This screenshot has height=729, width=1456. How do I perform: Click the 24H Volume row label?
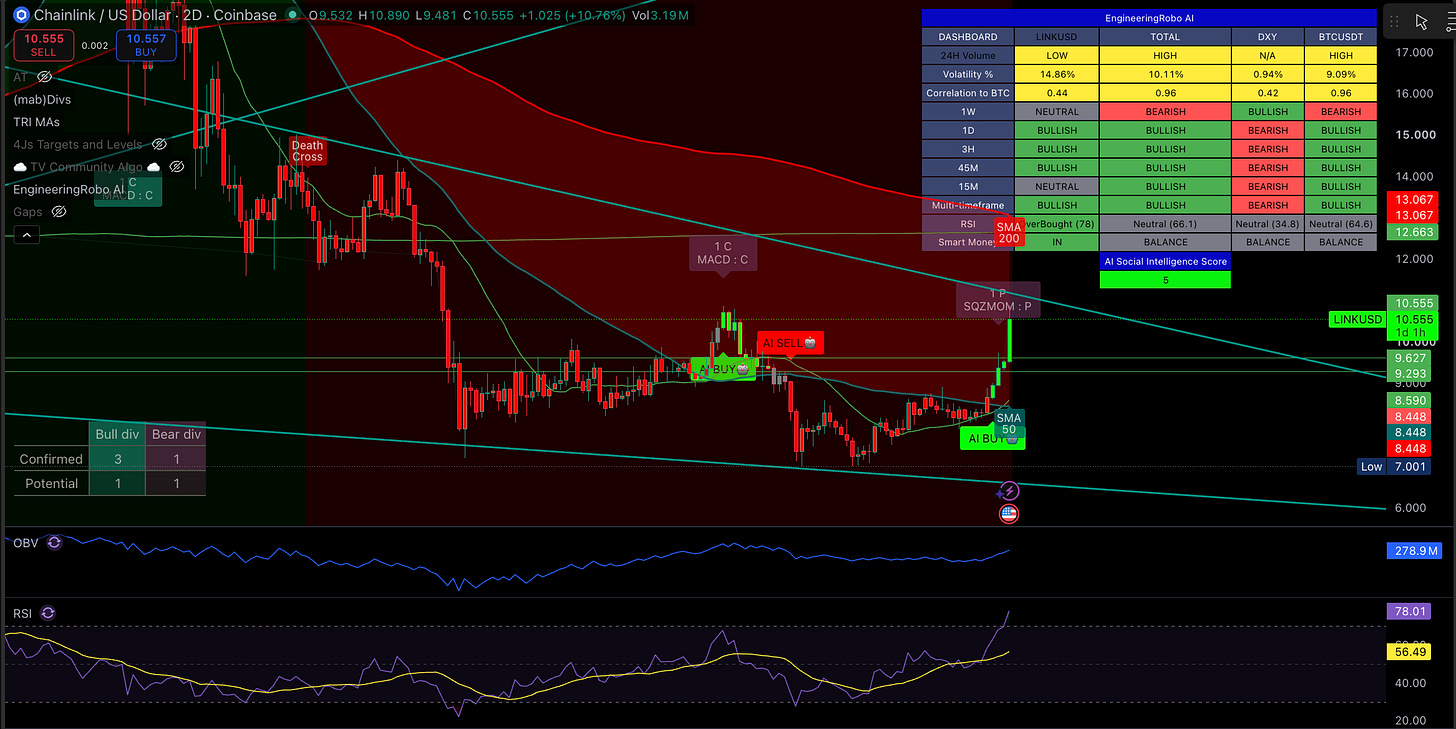(x=968, y=56)
